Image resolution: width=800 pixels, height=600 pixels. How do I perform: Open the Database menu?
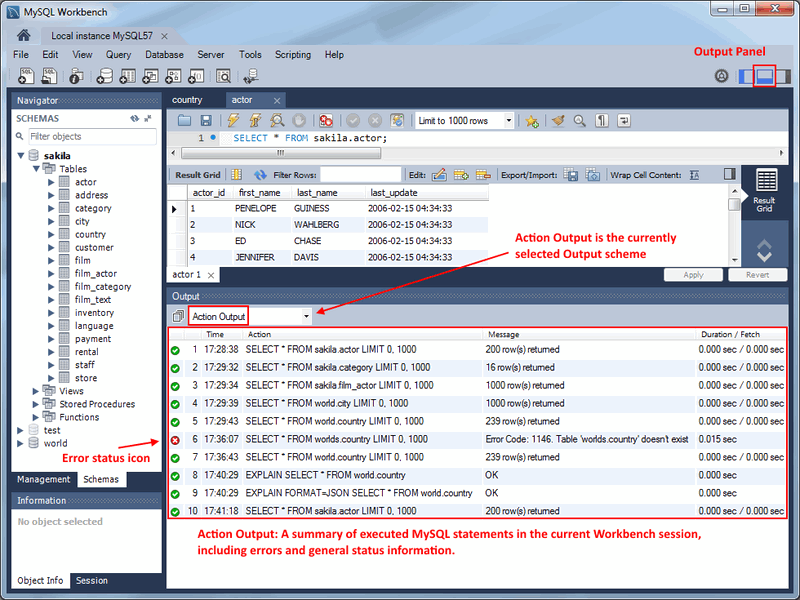(164, 55)
